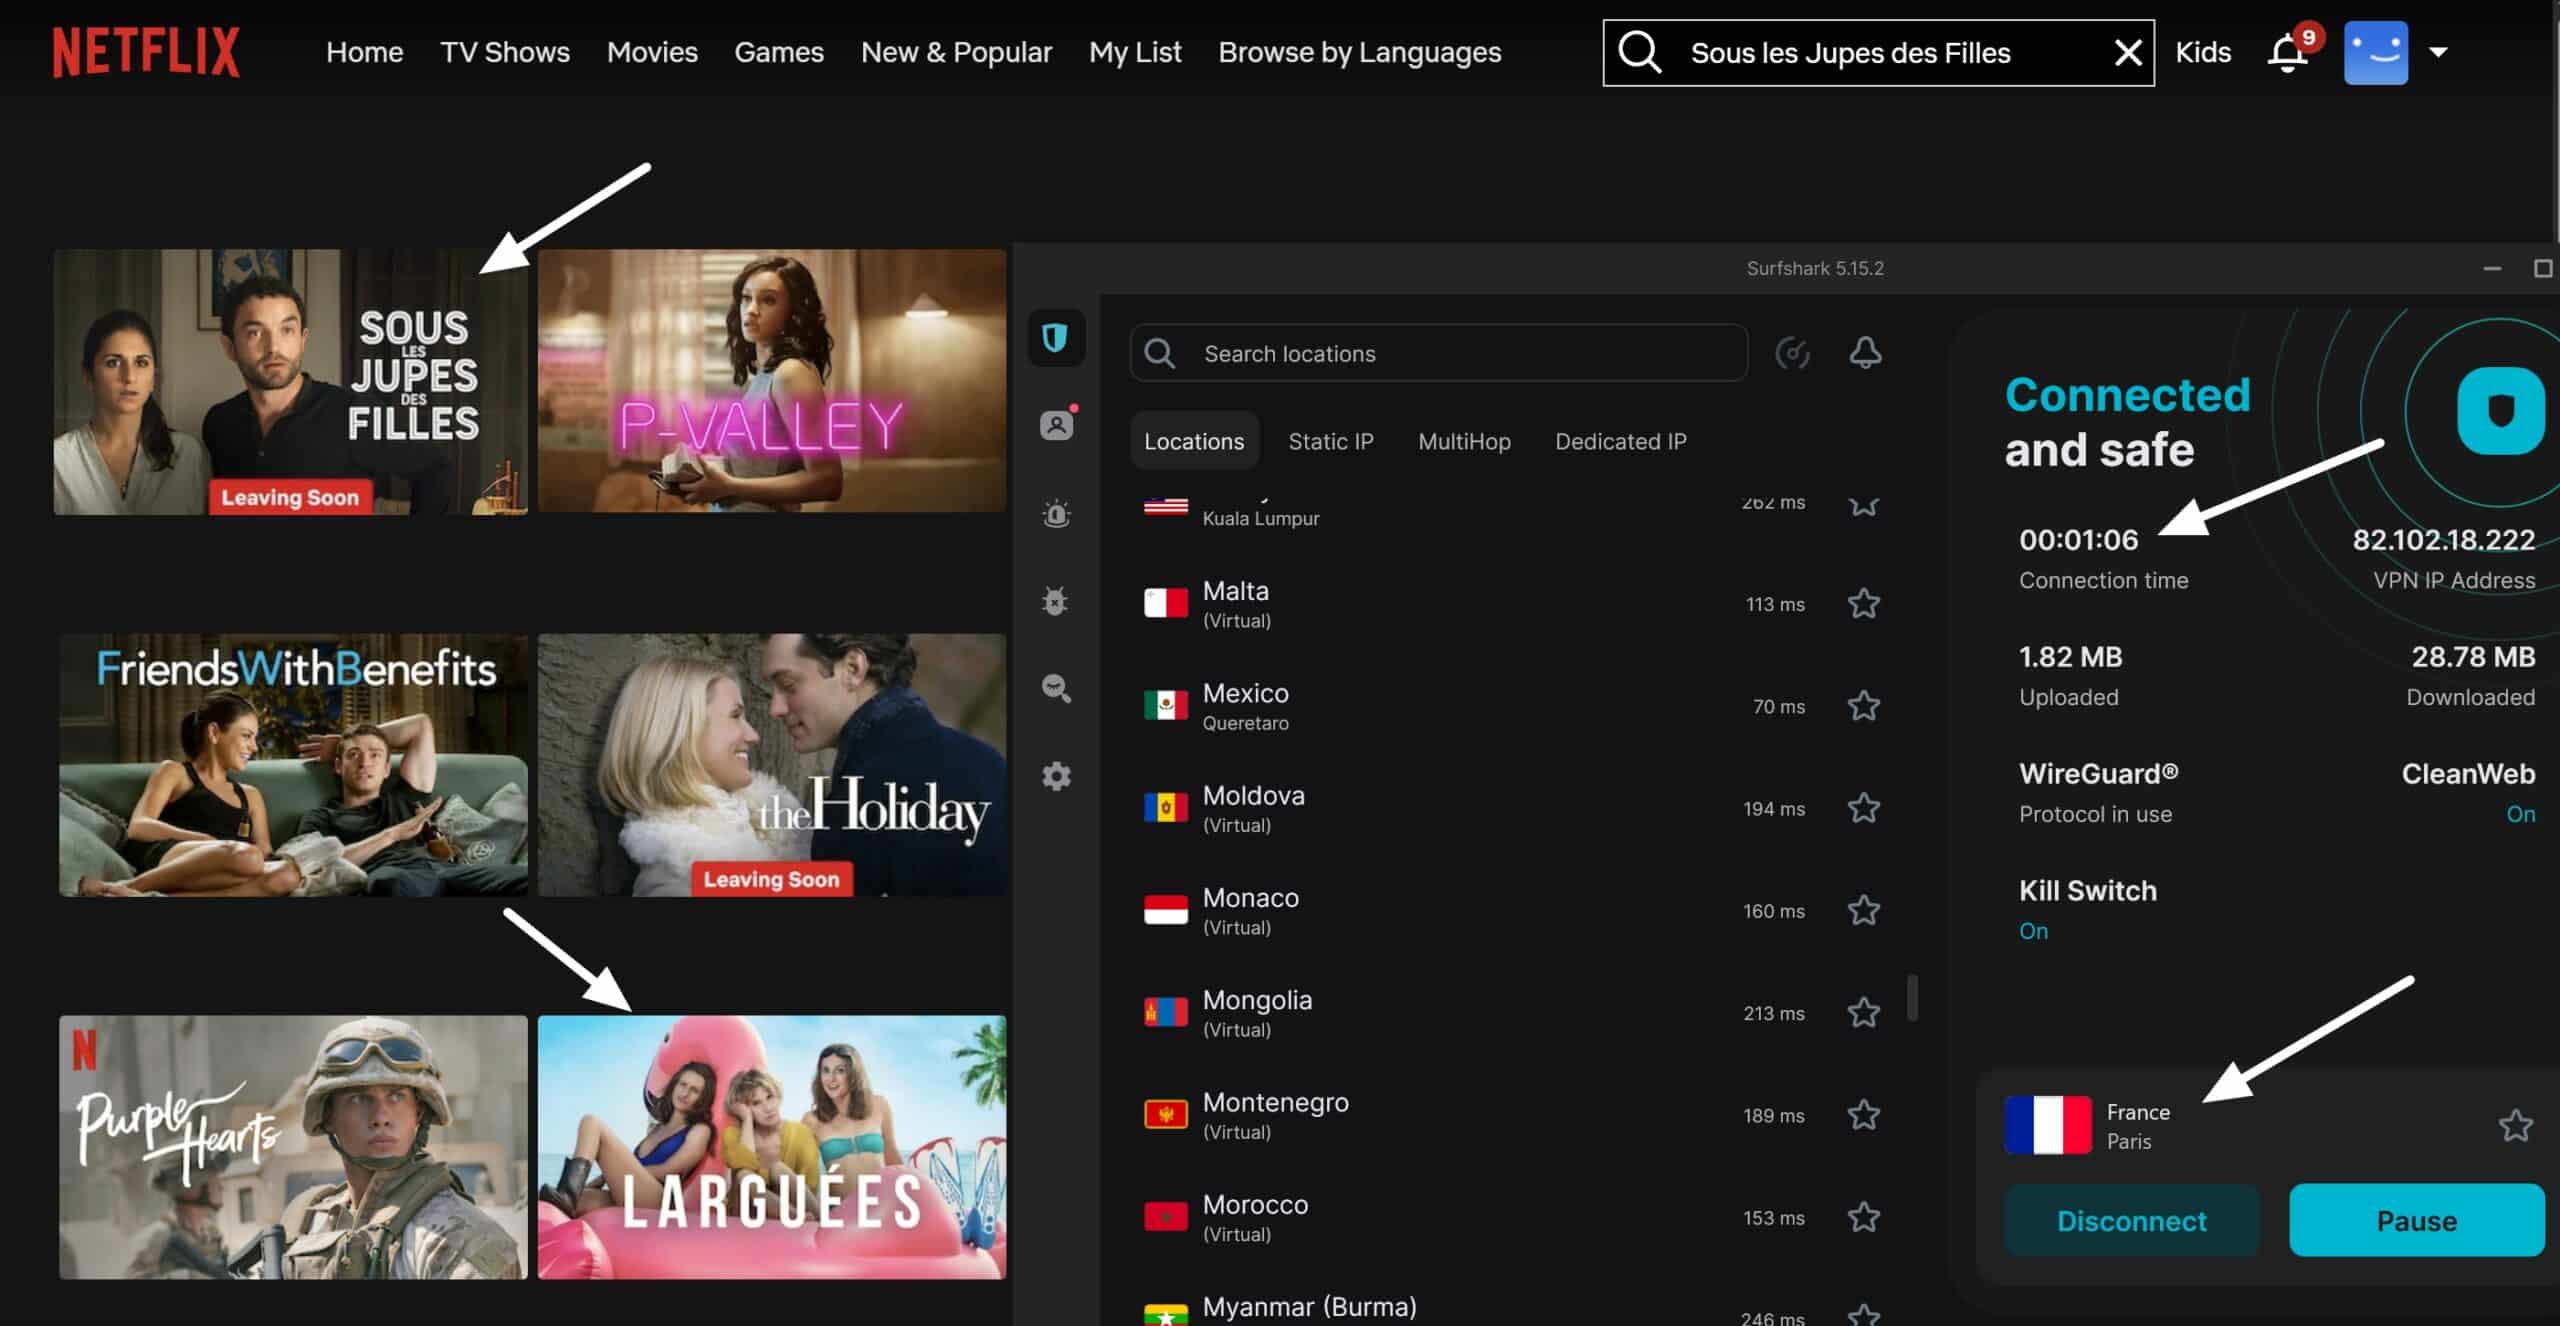Favorite Mexico with its star
2560x1326 pixels.
pyautogui.click(x=1864, y=706)
